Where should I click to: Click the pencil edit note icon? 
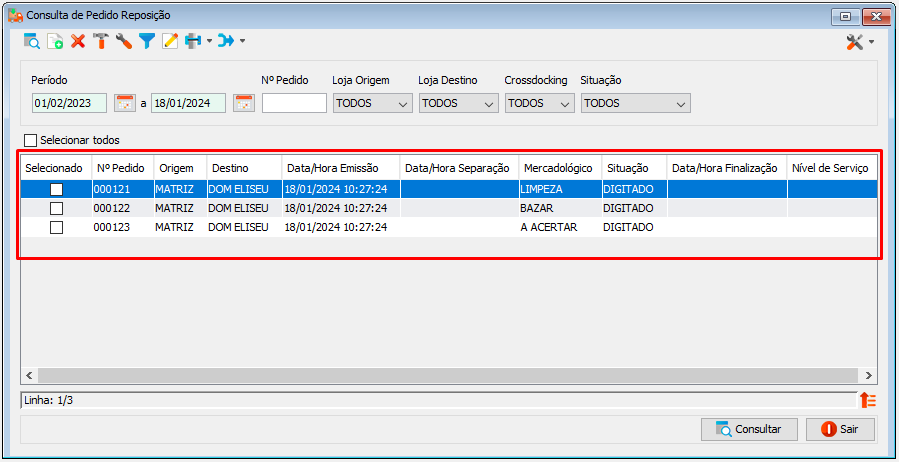(x=170, y=41)
